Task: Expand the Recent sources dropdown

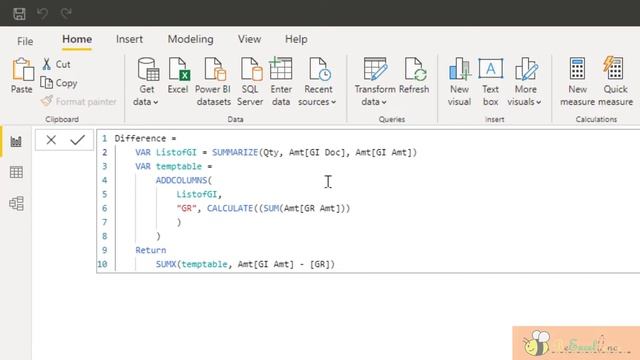Action: coord(317,102)
